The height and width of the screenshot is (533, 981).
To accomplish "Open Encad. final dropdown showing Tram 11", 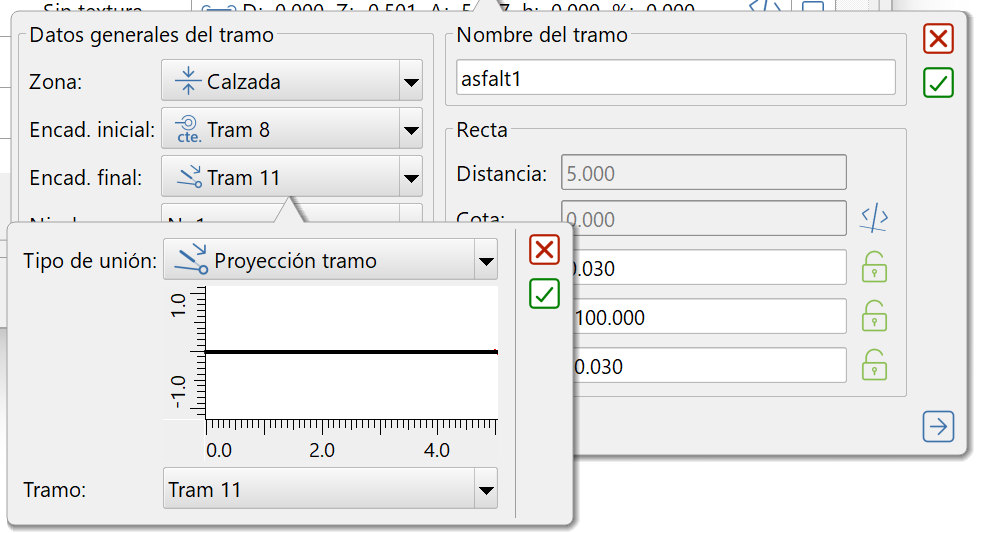I will coord(410,179).
